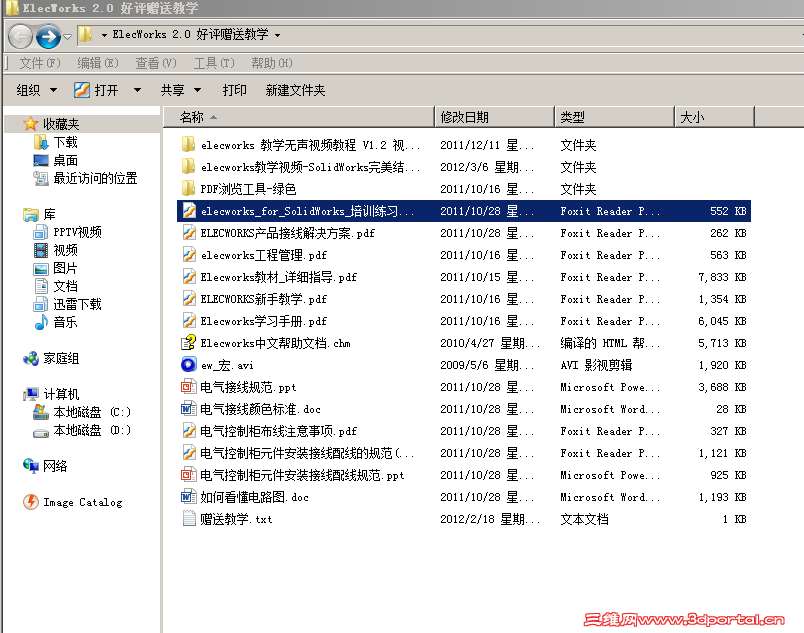
Task: Sort by the 大小 column header
Action: tap(715, 117)
